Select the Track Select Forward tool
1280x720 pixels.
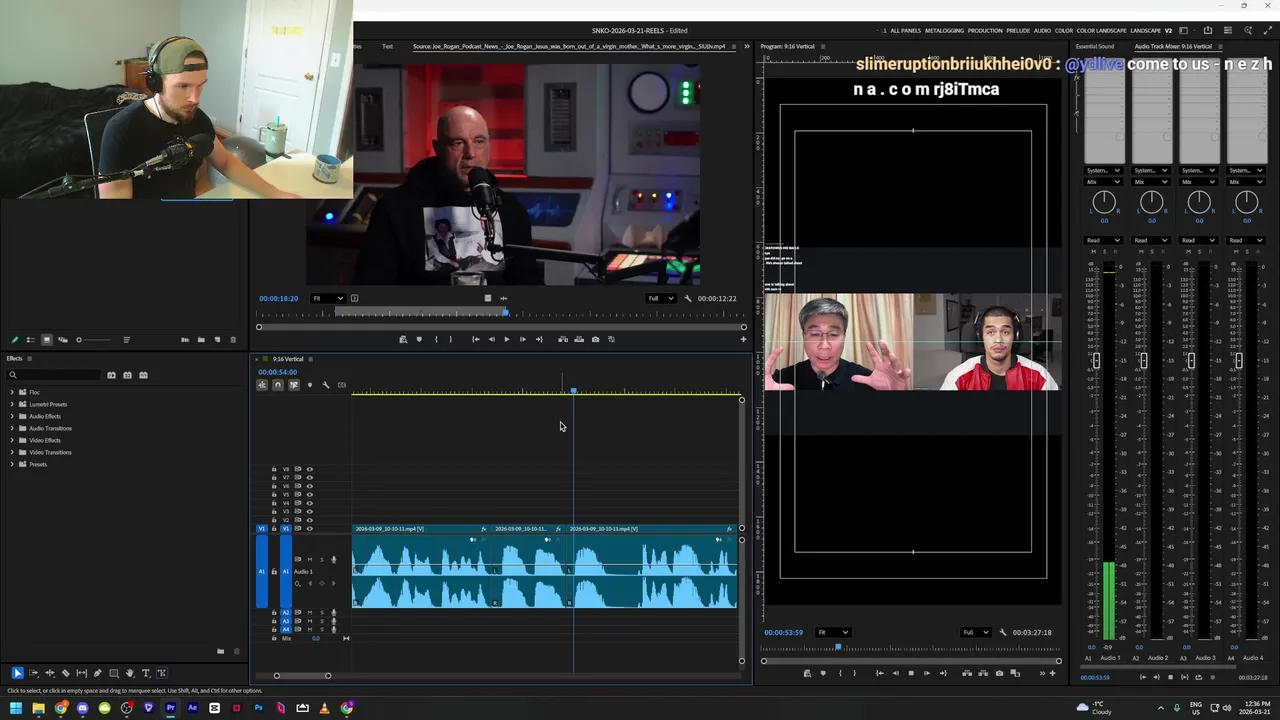click(x=33, y=673)
